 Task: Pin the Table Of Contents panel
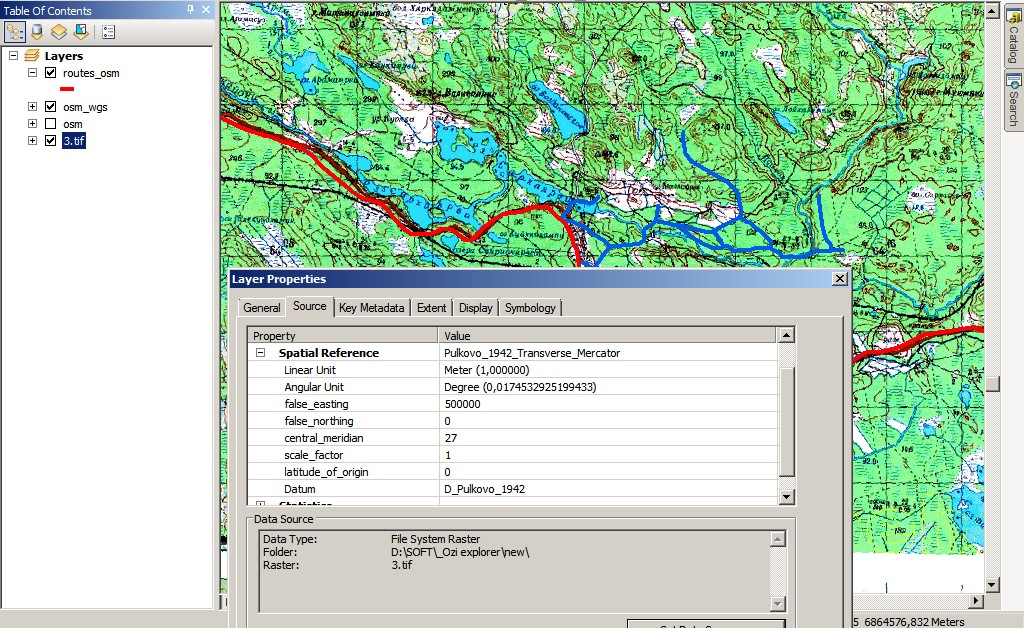(191, 10)
